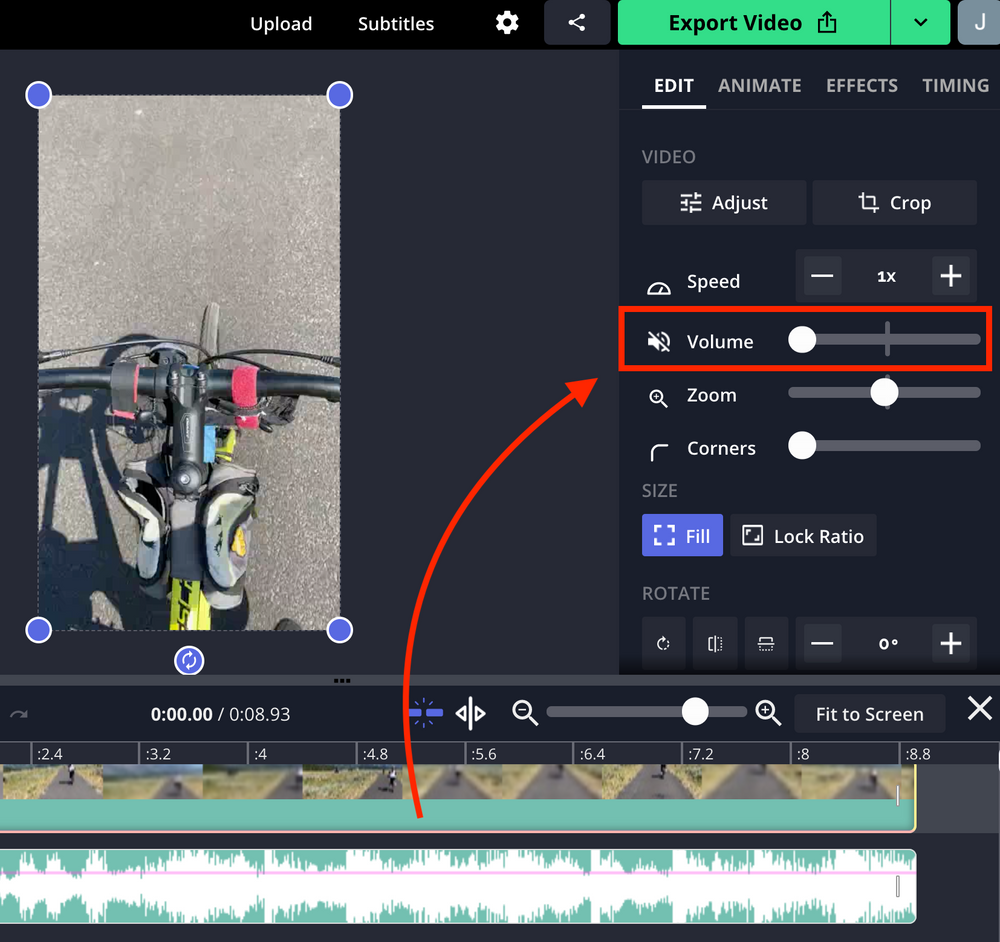Select the audio waveform track in the timeline

[x=460, y=885]
